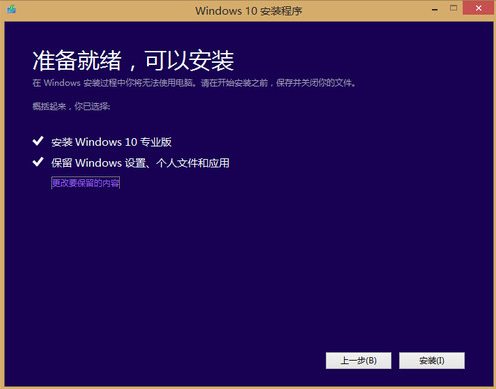Maximize the Windows 10 安装程序 window

coord(453,8)
